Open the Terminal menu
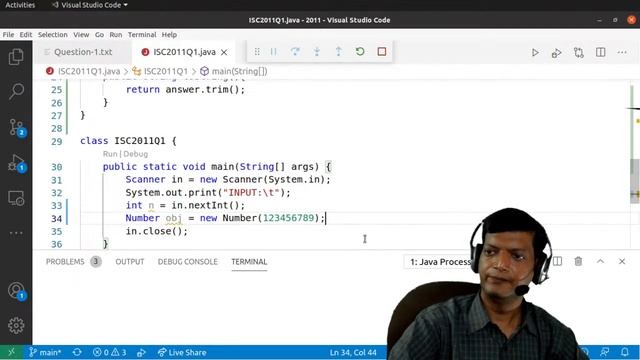 142,35
